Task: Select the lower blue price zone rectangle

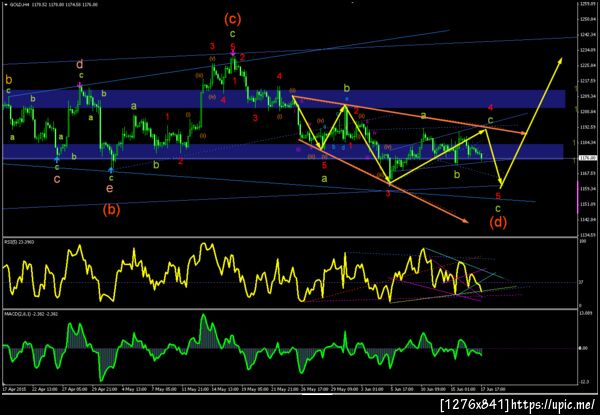Action: [283, 151]
